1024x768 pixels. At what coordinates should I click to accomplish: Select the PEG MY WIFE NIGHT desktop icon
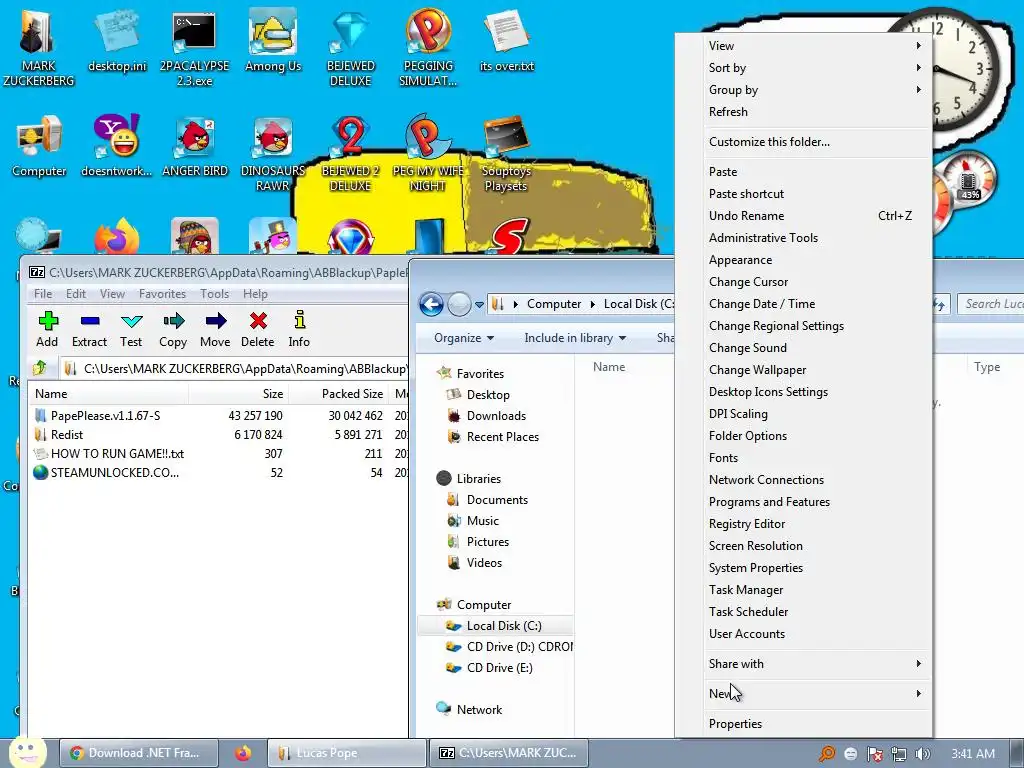428,153
